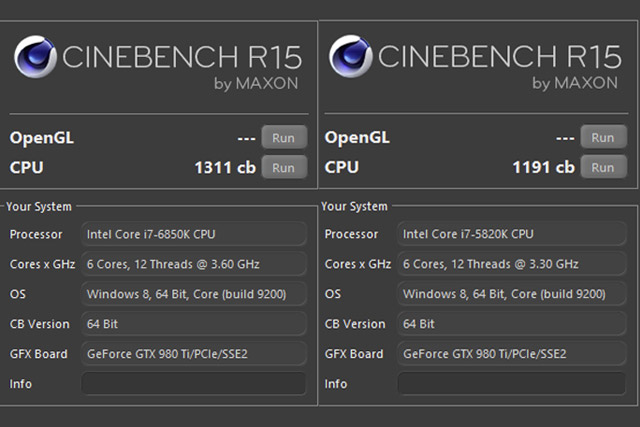This screenshot has width=640, height=427.
Task: Run the CPU test scoring 1191 cb
Action: 602,167
